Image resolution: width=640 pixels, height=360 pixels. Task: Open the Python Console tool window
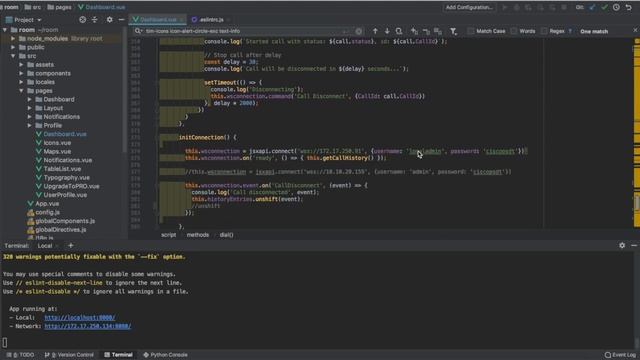165,355
